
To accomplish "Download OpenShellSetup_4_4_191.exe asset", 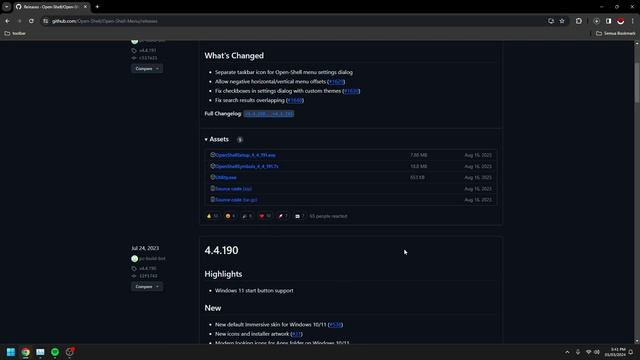I will pyautogui.click(x=245, y=155).
